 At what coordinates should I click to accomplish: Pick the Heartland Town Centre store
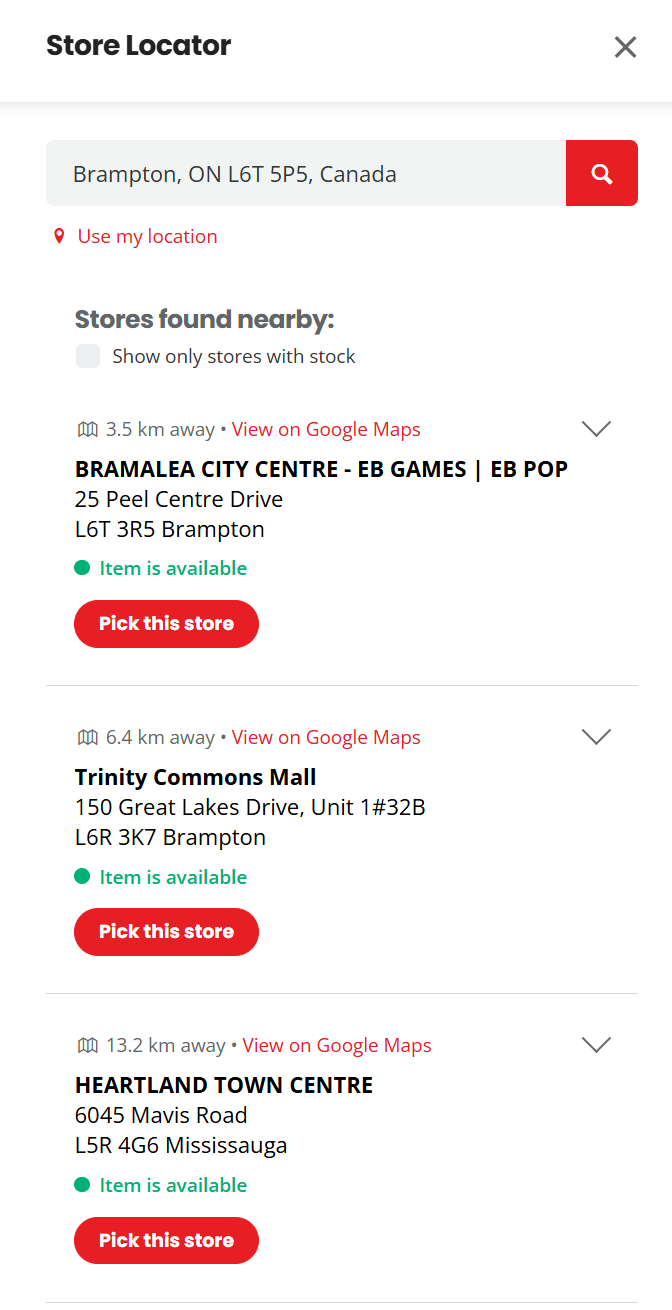click(x=166, y=1240)
